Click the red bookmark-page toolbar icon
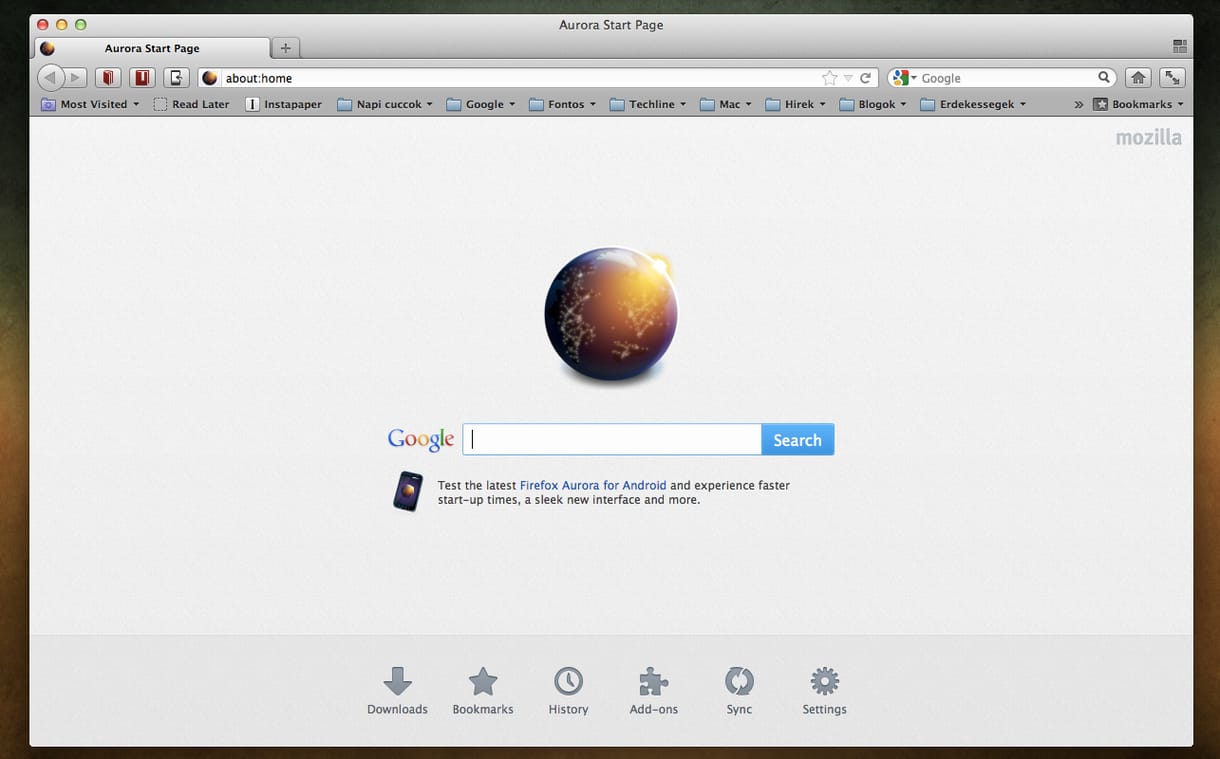The height and width of the screenshot is (759, 1220). 142,78
